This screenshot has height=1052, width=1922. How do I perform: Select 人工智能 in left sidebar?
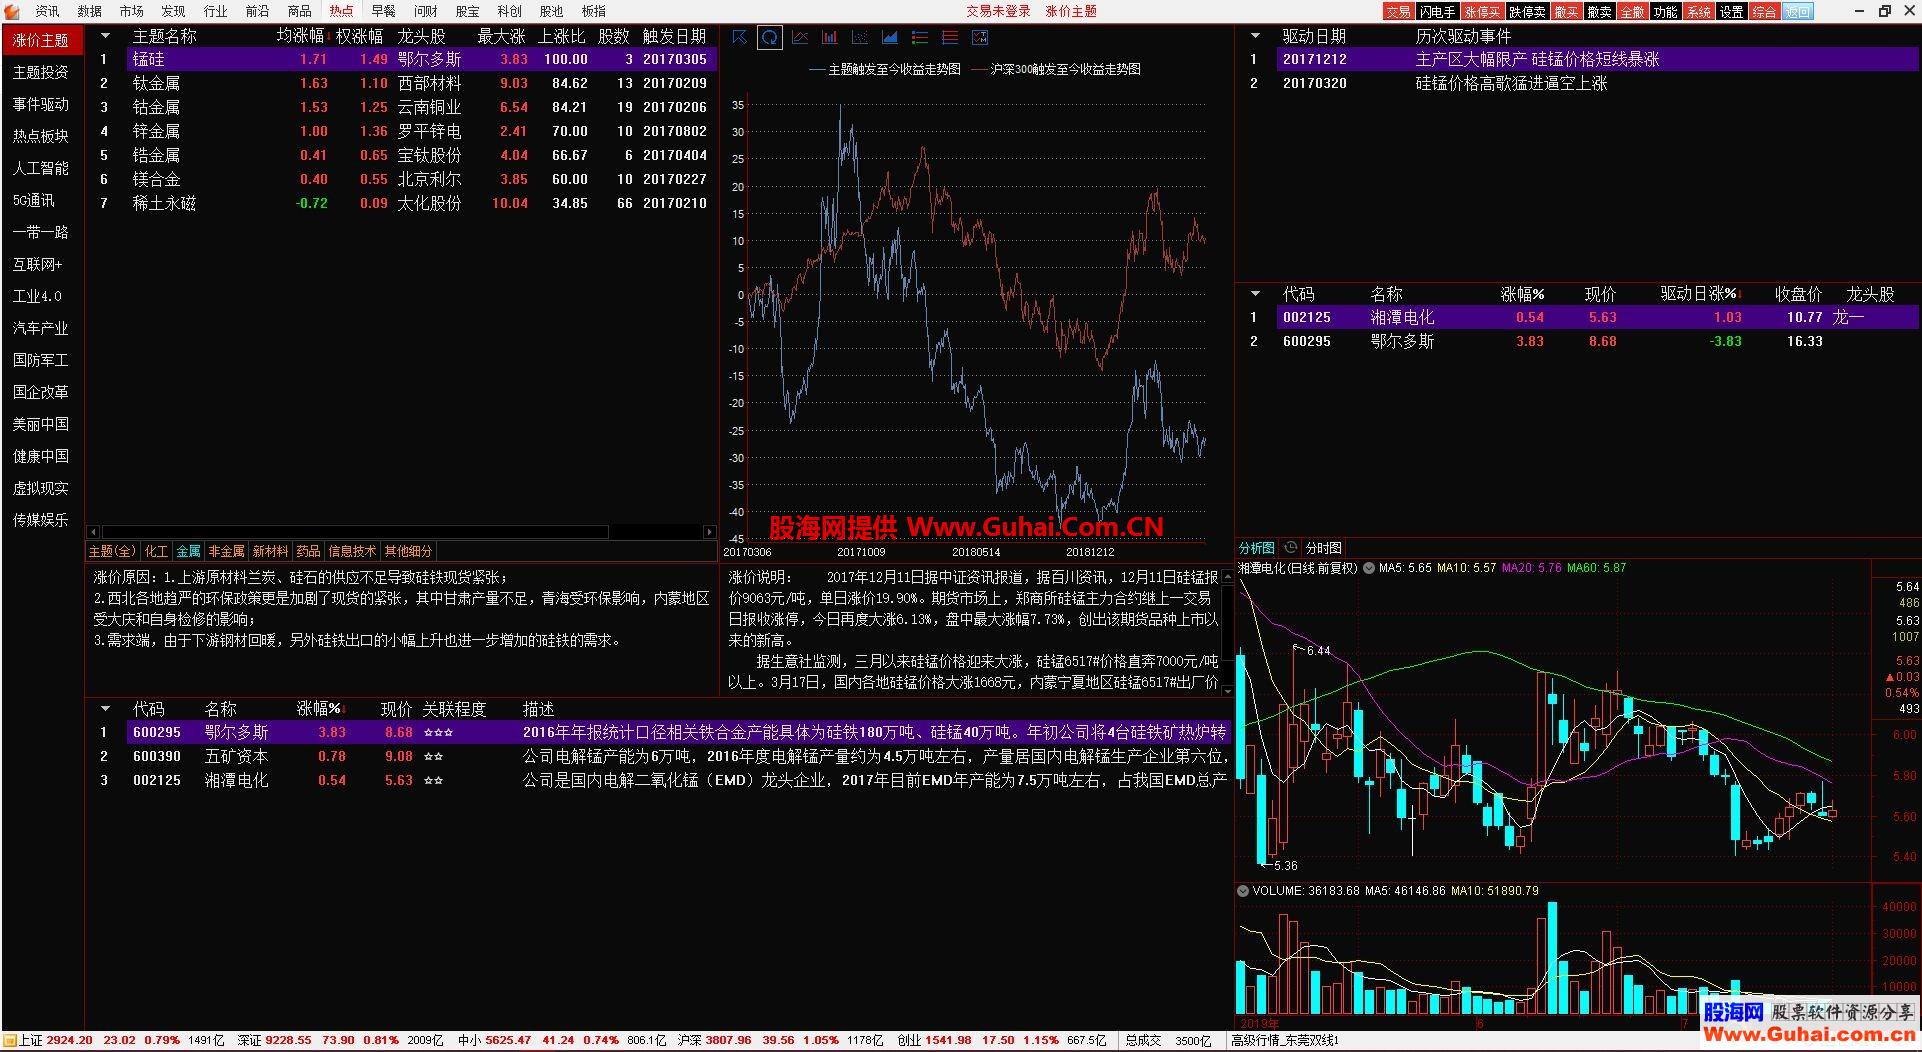pyautogui.click(x=41, y=168)
